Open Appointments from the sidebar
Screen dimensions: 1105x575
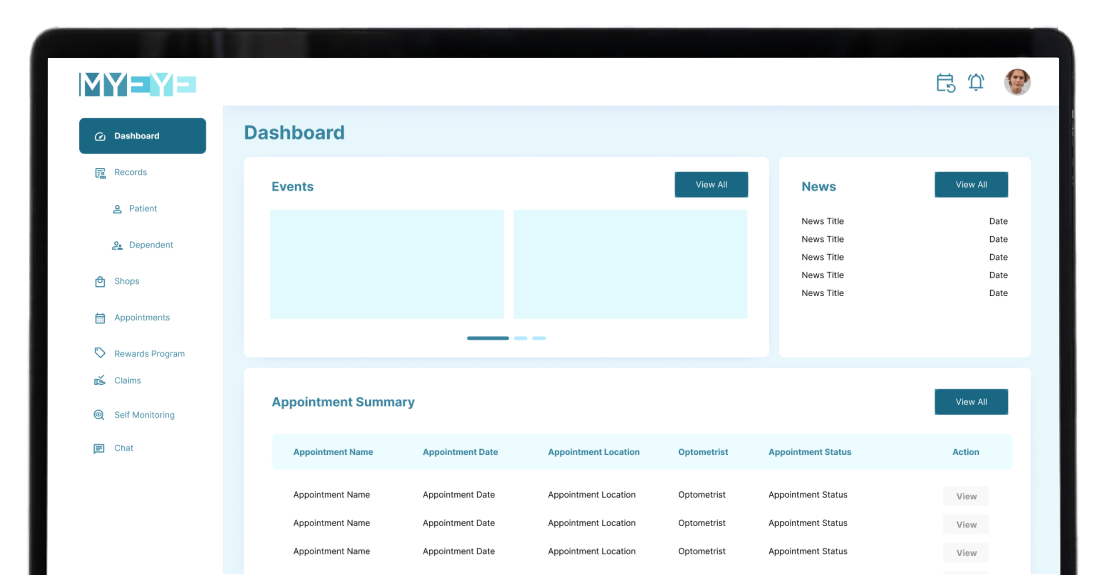[141, 318]
